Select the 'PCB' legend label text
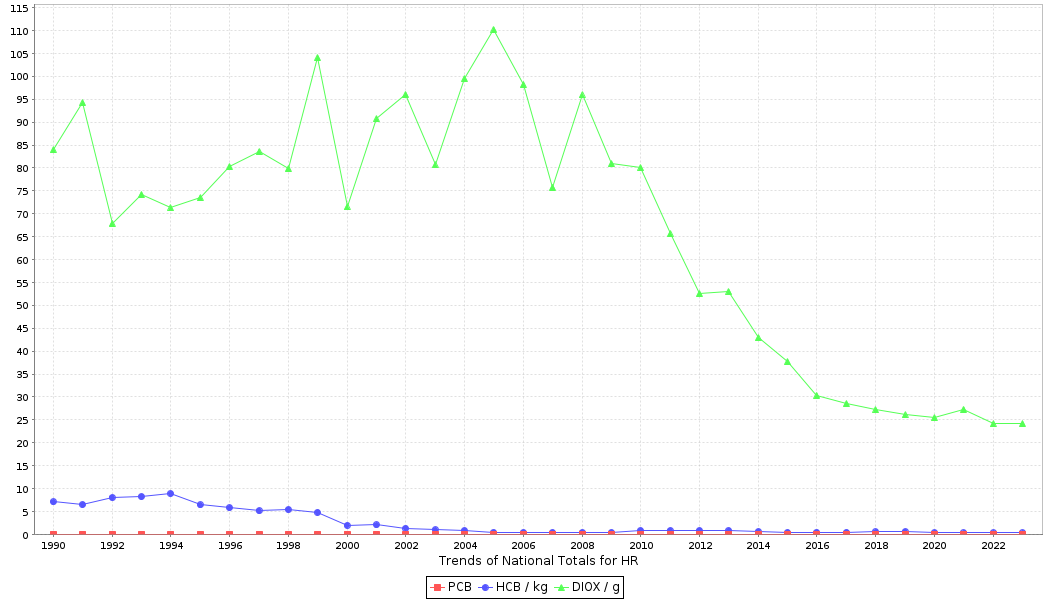 pyautogui.click(x=459, y=587)
